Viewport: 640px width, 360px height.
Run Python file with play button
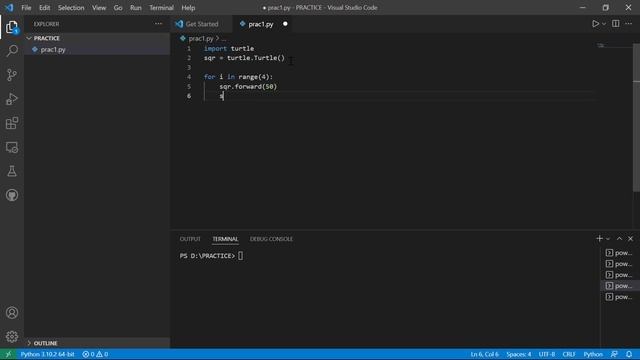click(x=596, y=24)
